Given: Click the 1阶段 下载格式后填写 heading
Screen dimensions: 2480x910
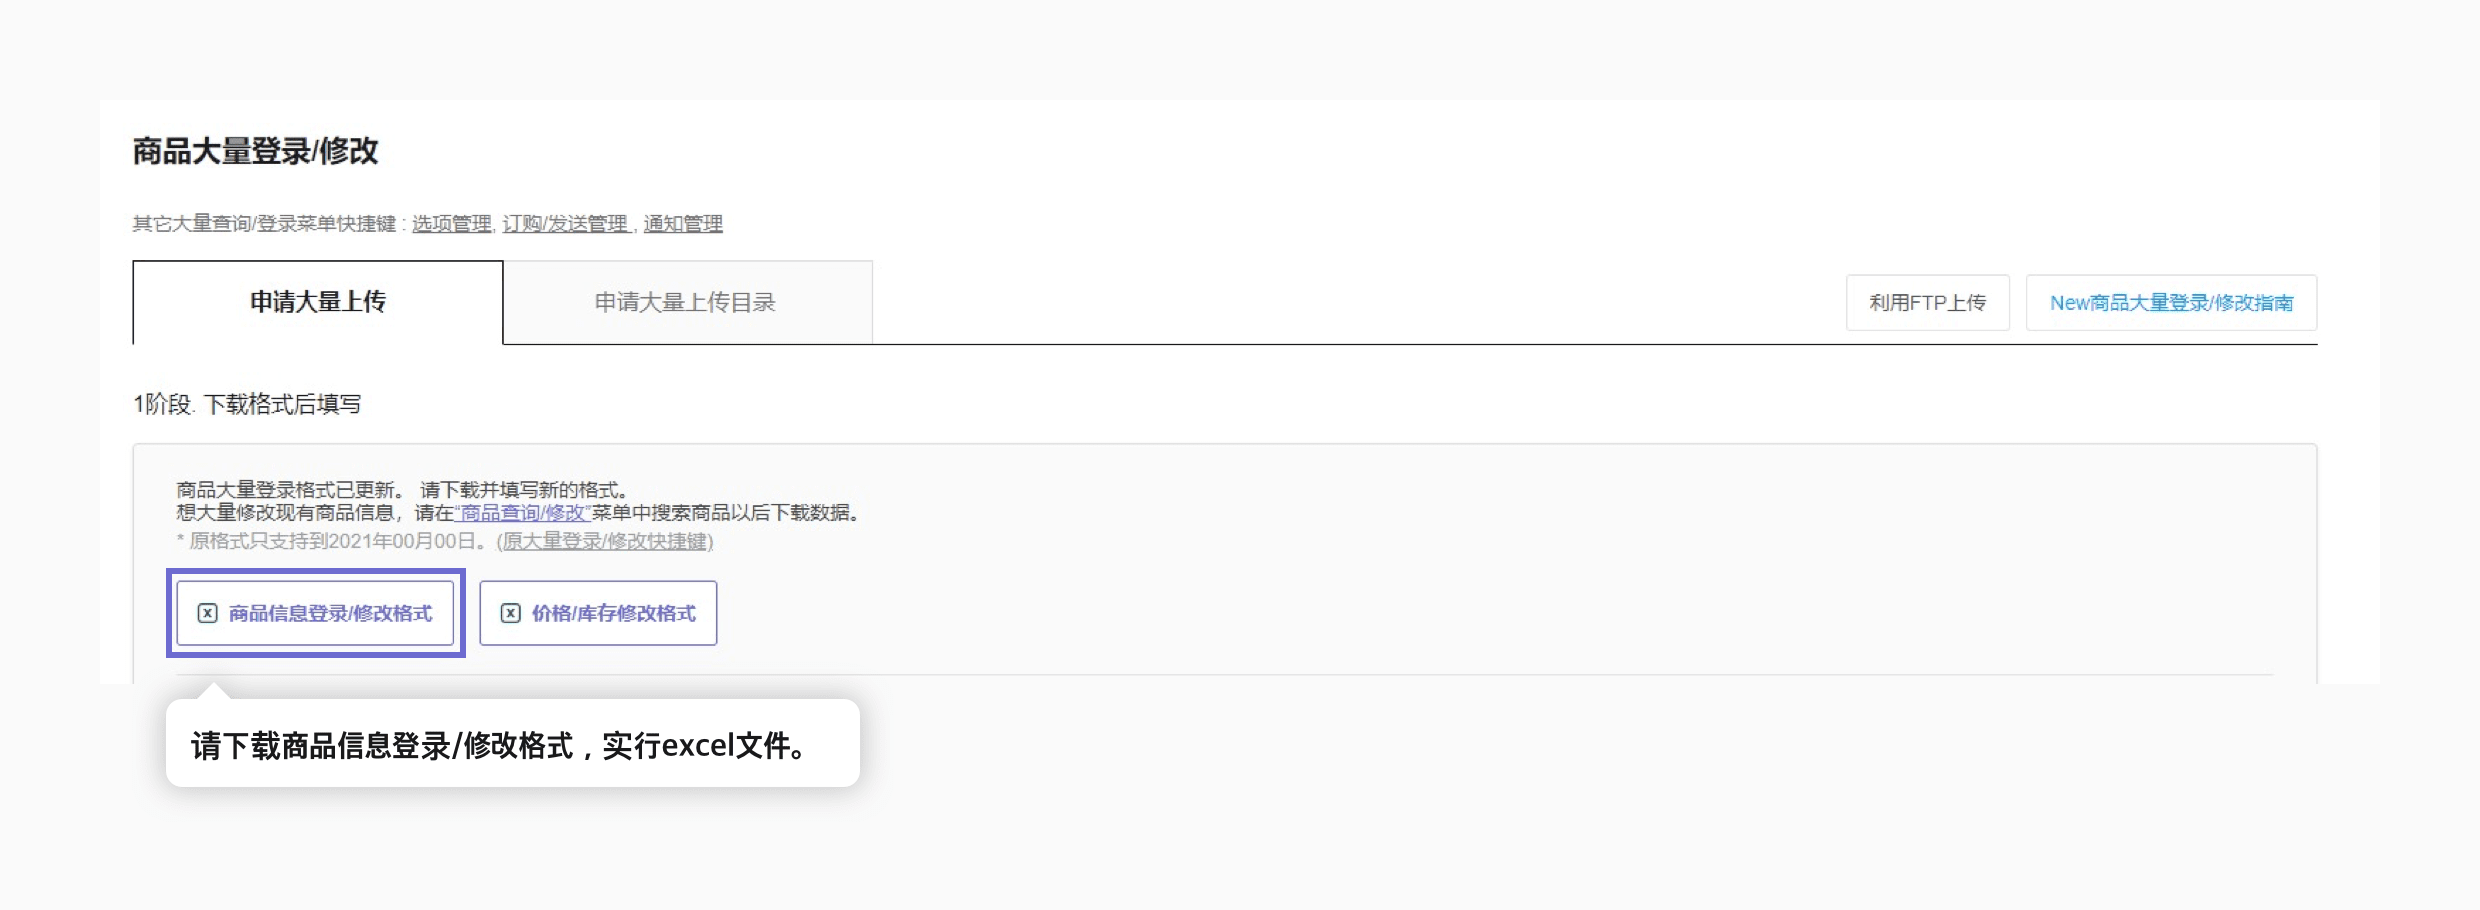Looking at the screenshot, I should [x=247, y=404].
